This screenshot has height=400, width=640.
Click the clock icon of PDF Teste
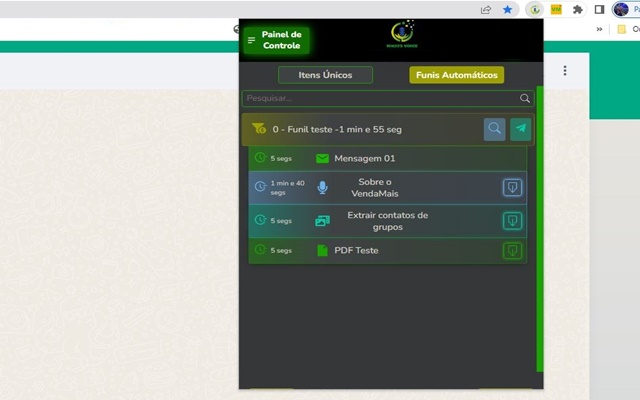click(260, 249)
